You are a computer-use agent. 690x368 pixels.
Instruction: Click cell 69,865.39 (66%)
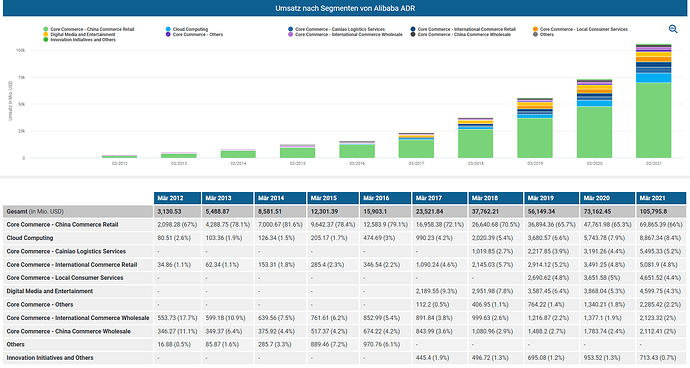click(x=661, y=224)
